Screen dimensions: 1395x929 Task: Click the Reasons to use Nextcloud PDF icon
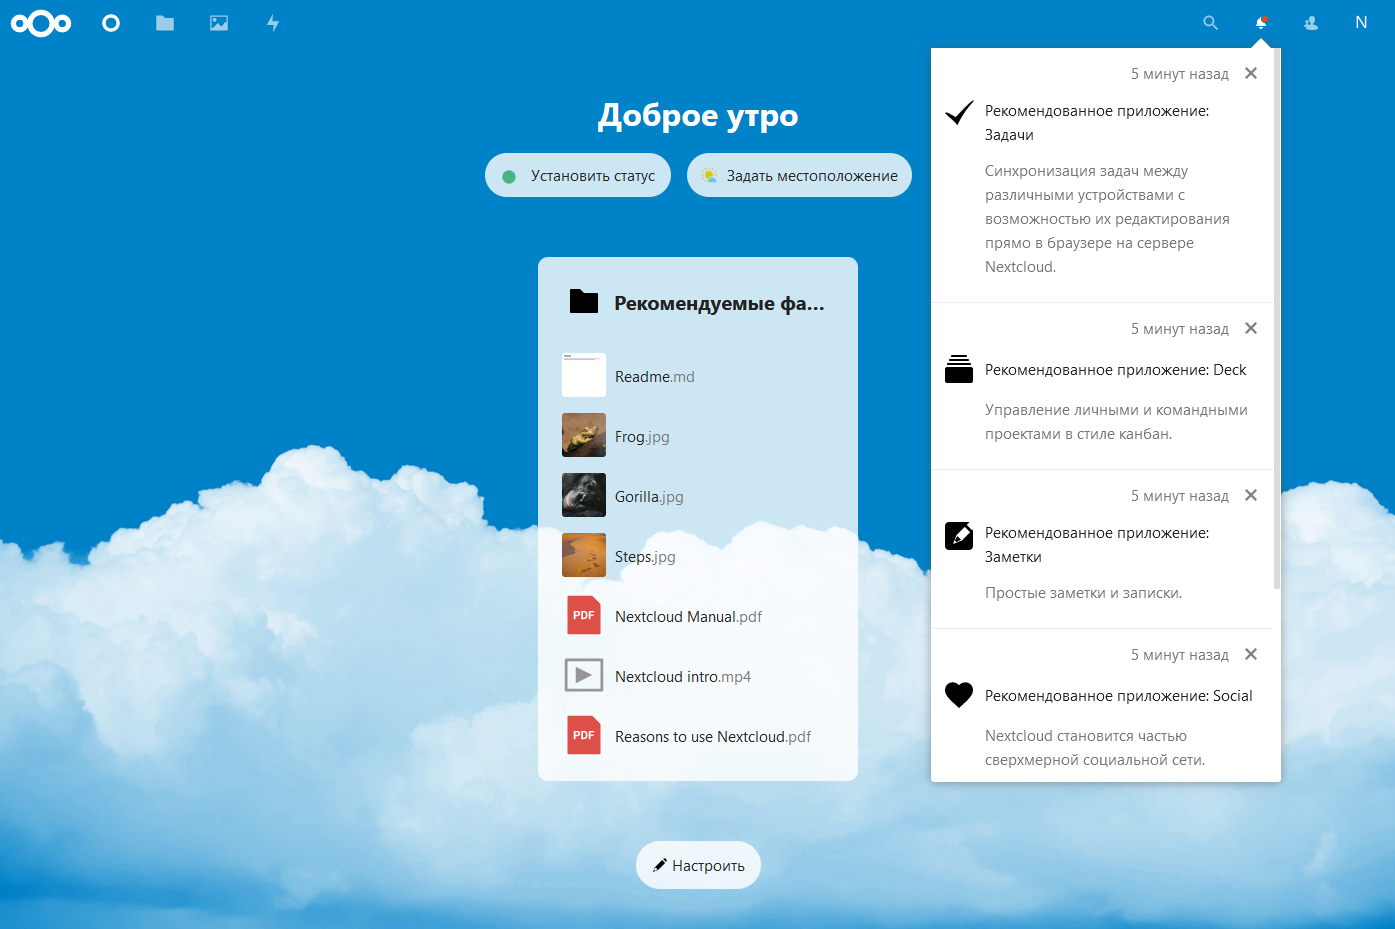tap(584, 735)
